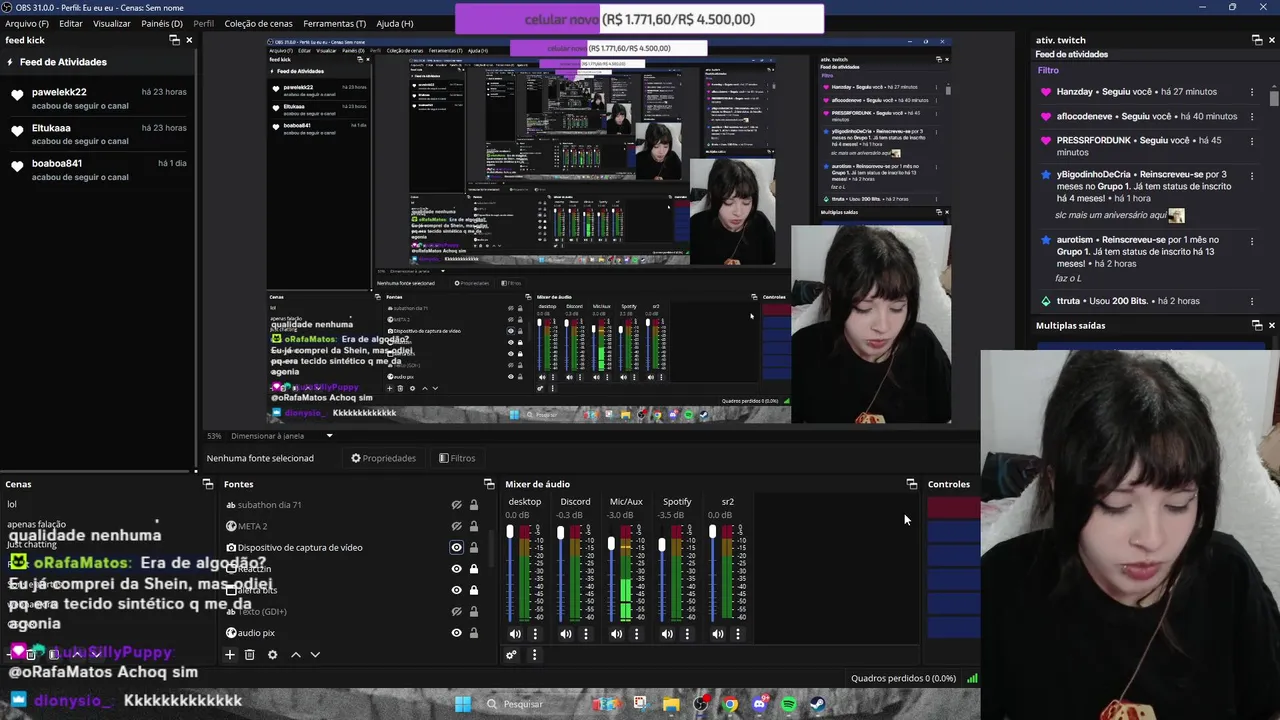The height and width of the screenshot is (720, 1280).
Task: Click the Propriedades button
Action: [x=383, y=458]
